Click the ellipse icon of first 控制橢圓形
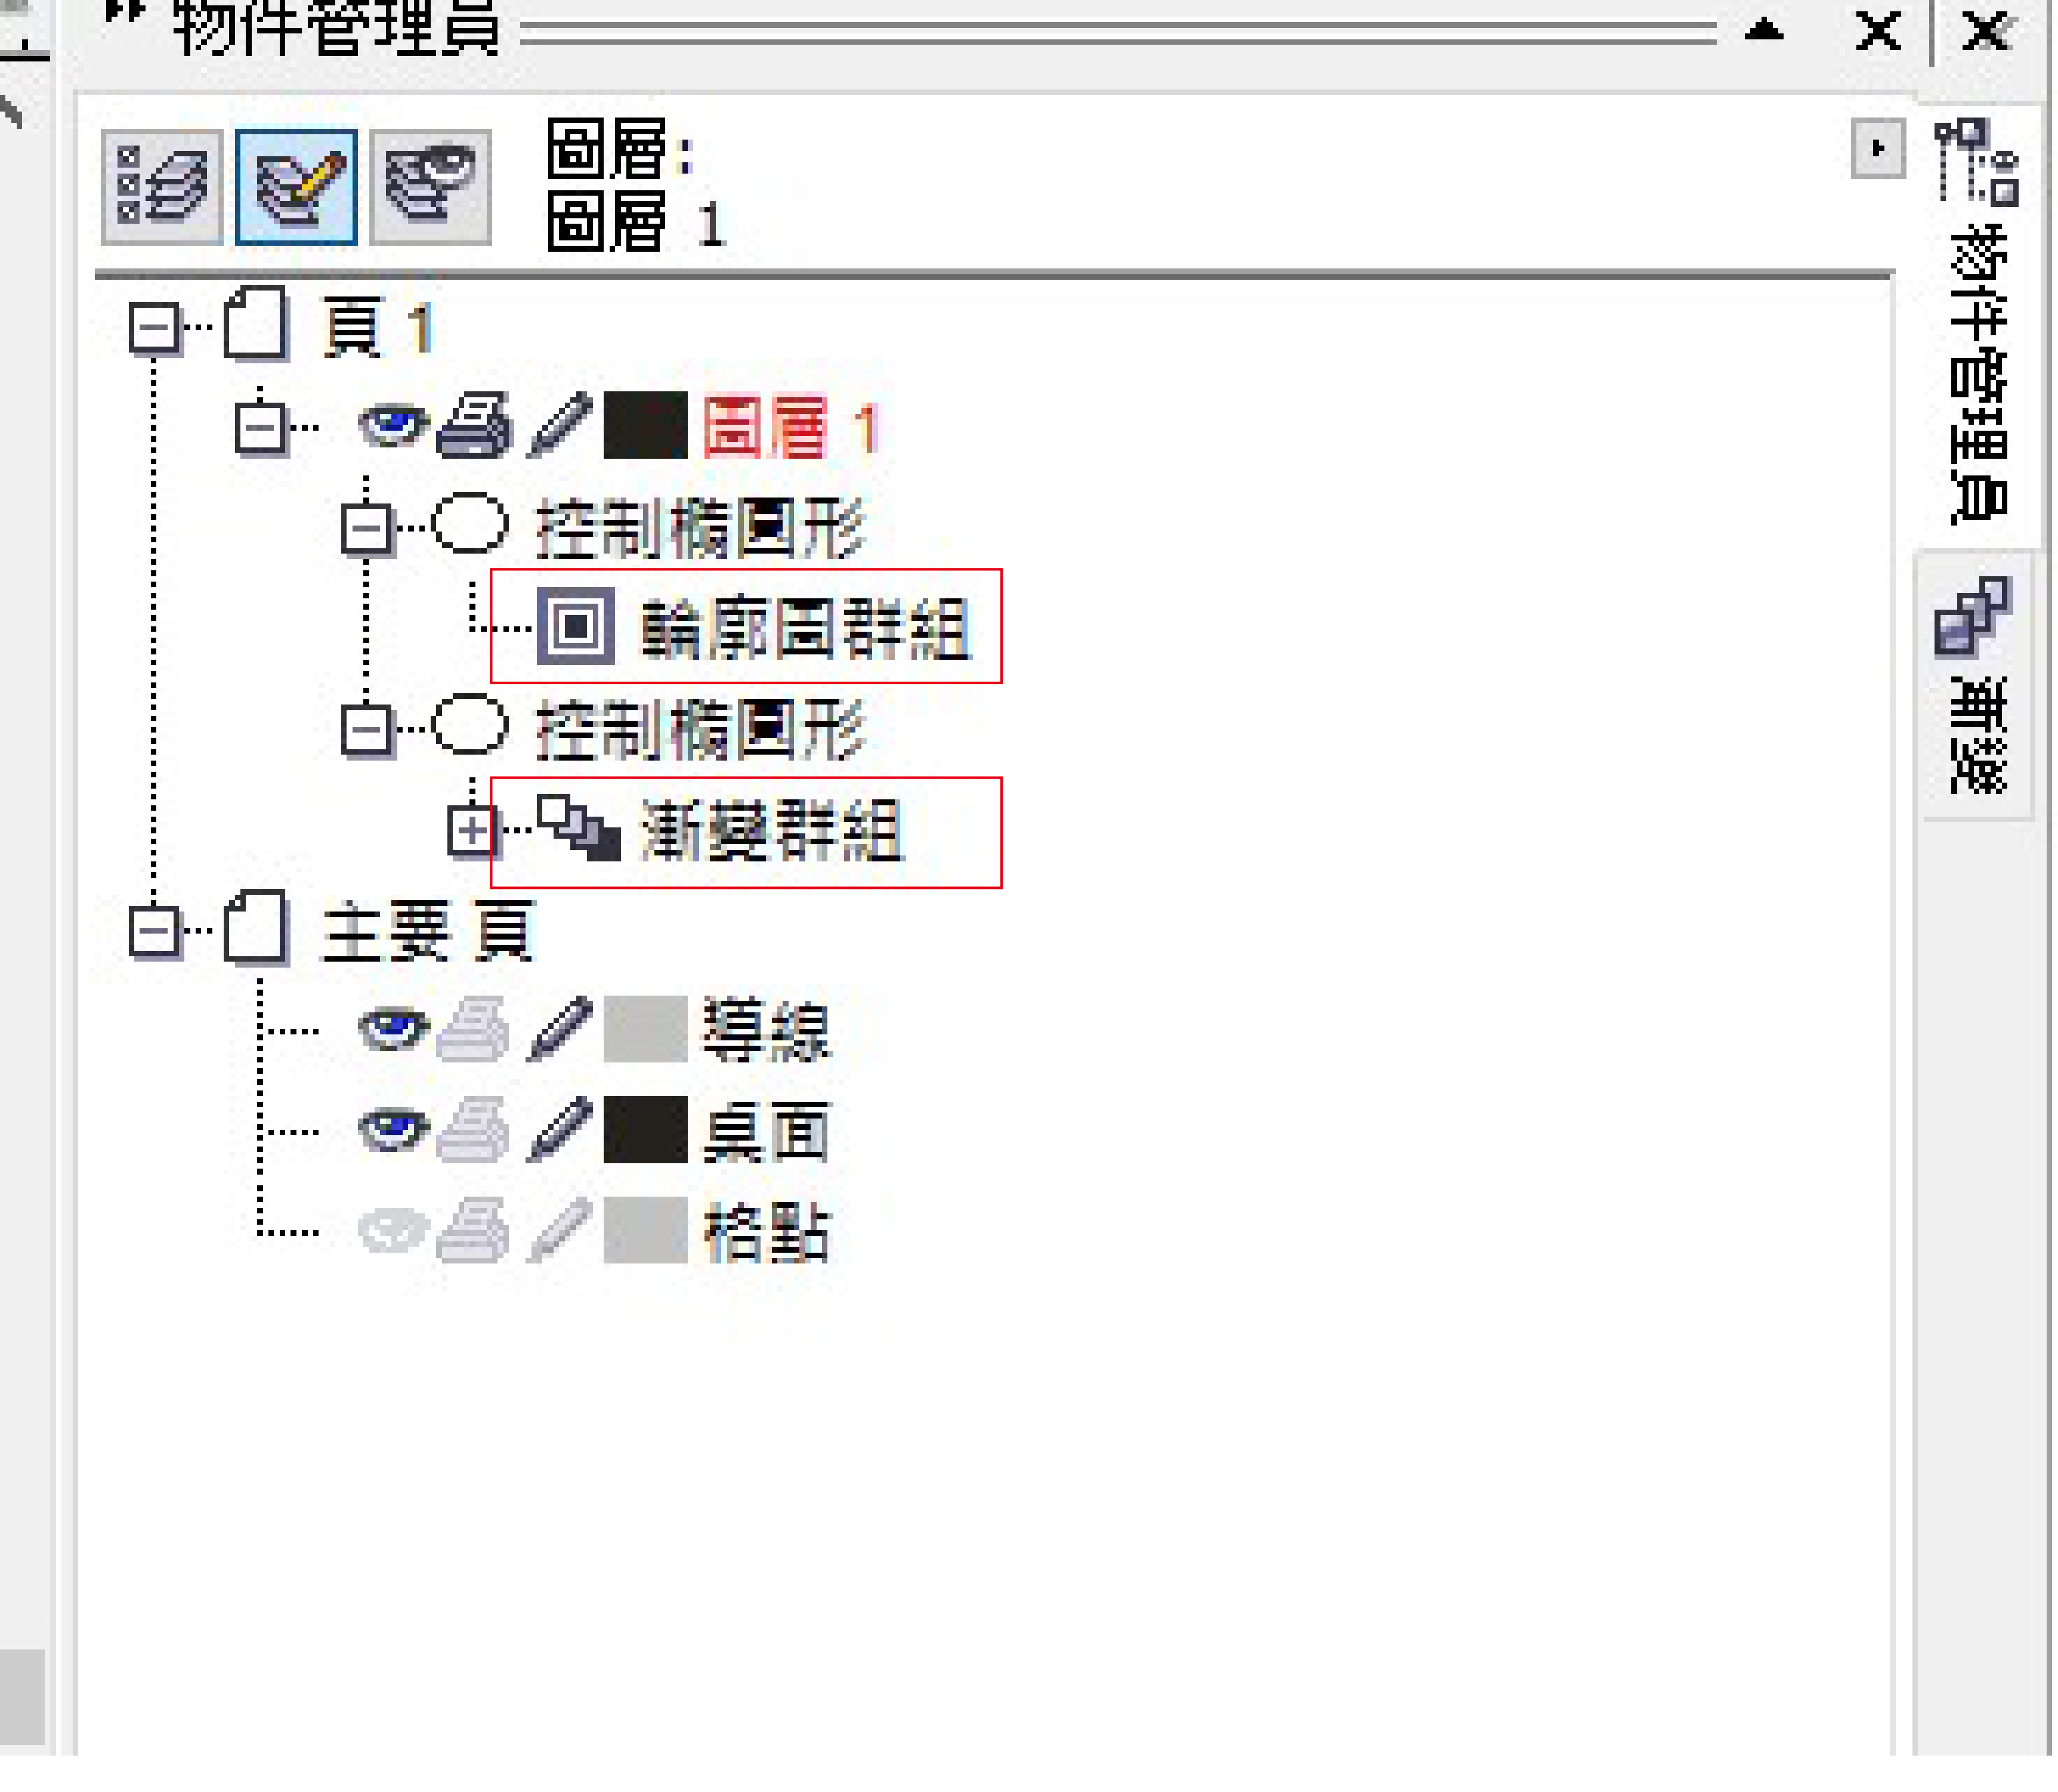This screenshot has width=2058, height=1792. (x=471, y=525)
